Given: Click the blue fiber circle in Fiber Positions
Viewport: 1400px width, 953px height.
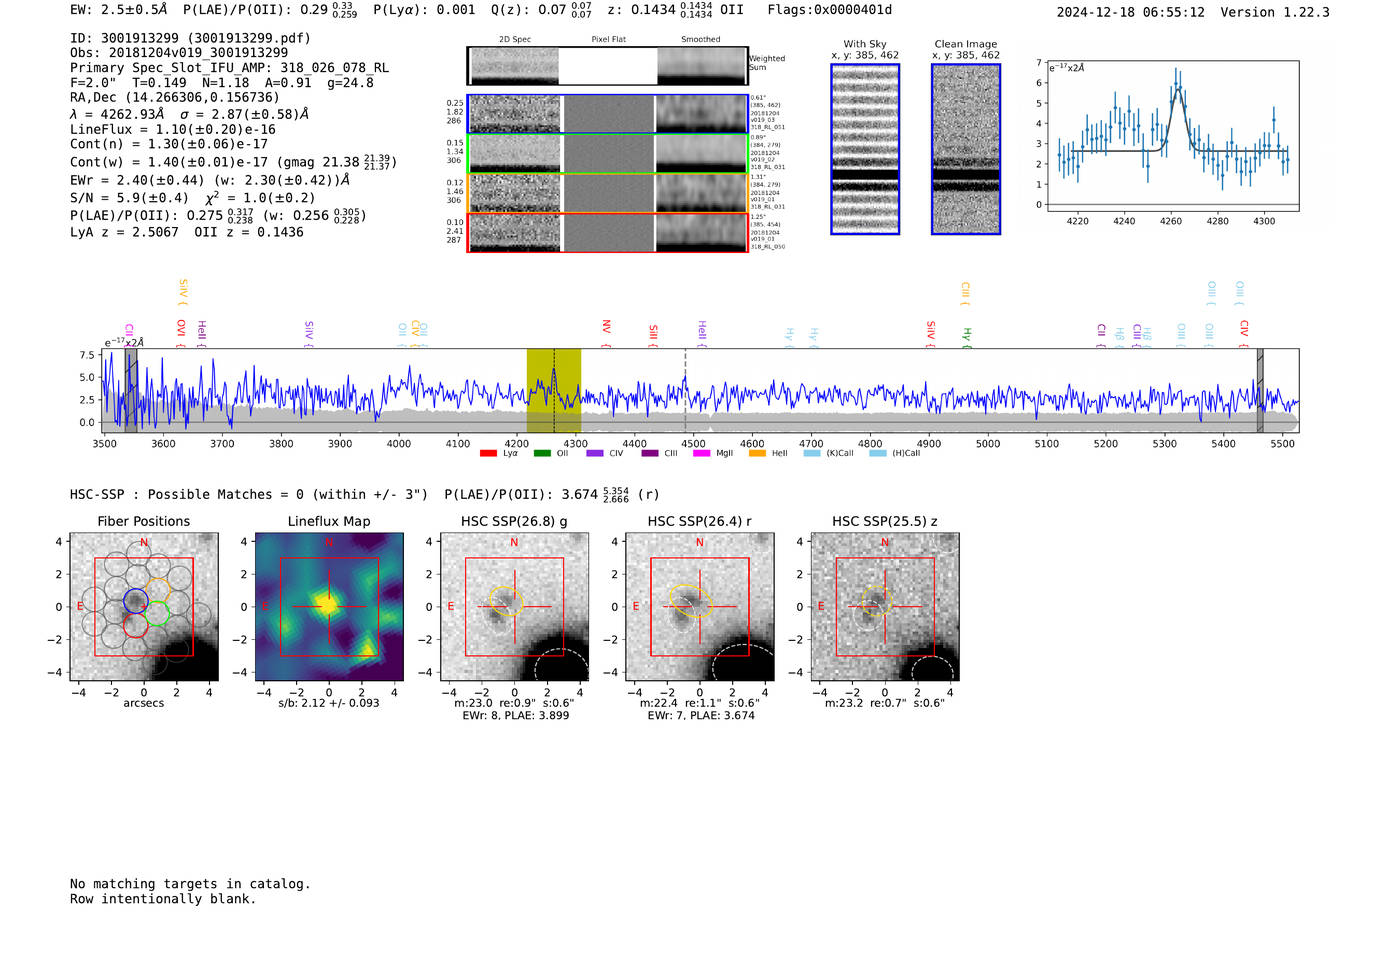Looking at the screenshot, I should (136, 601).
